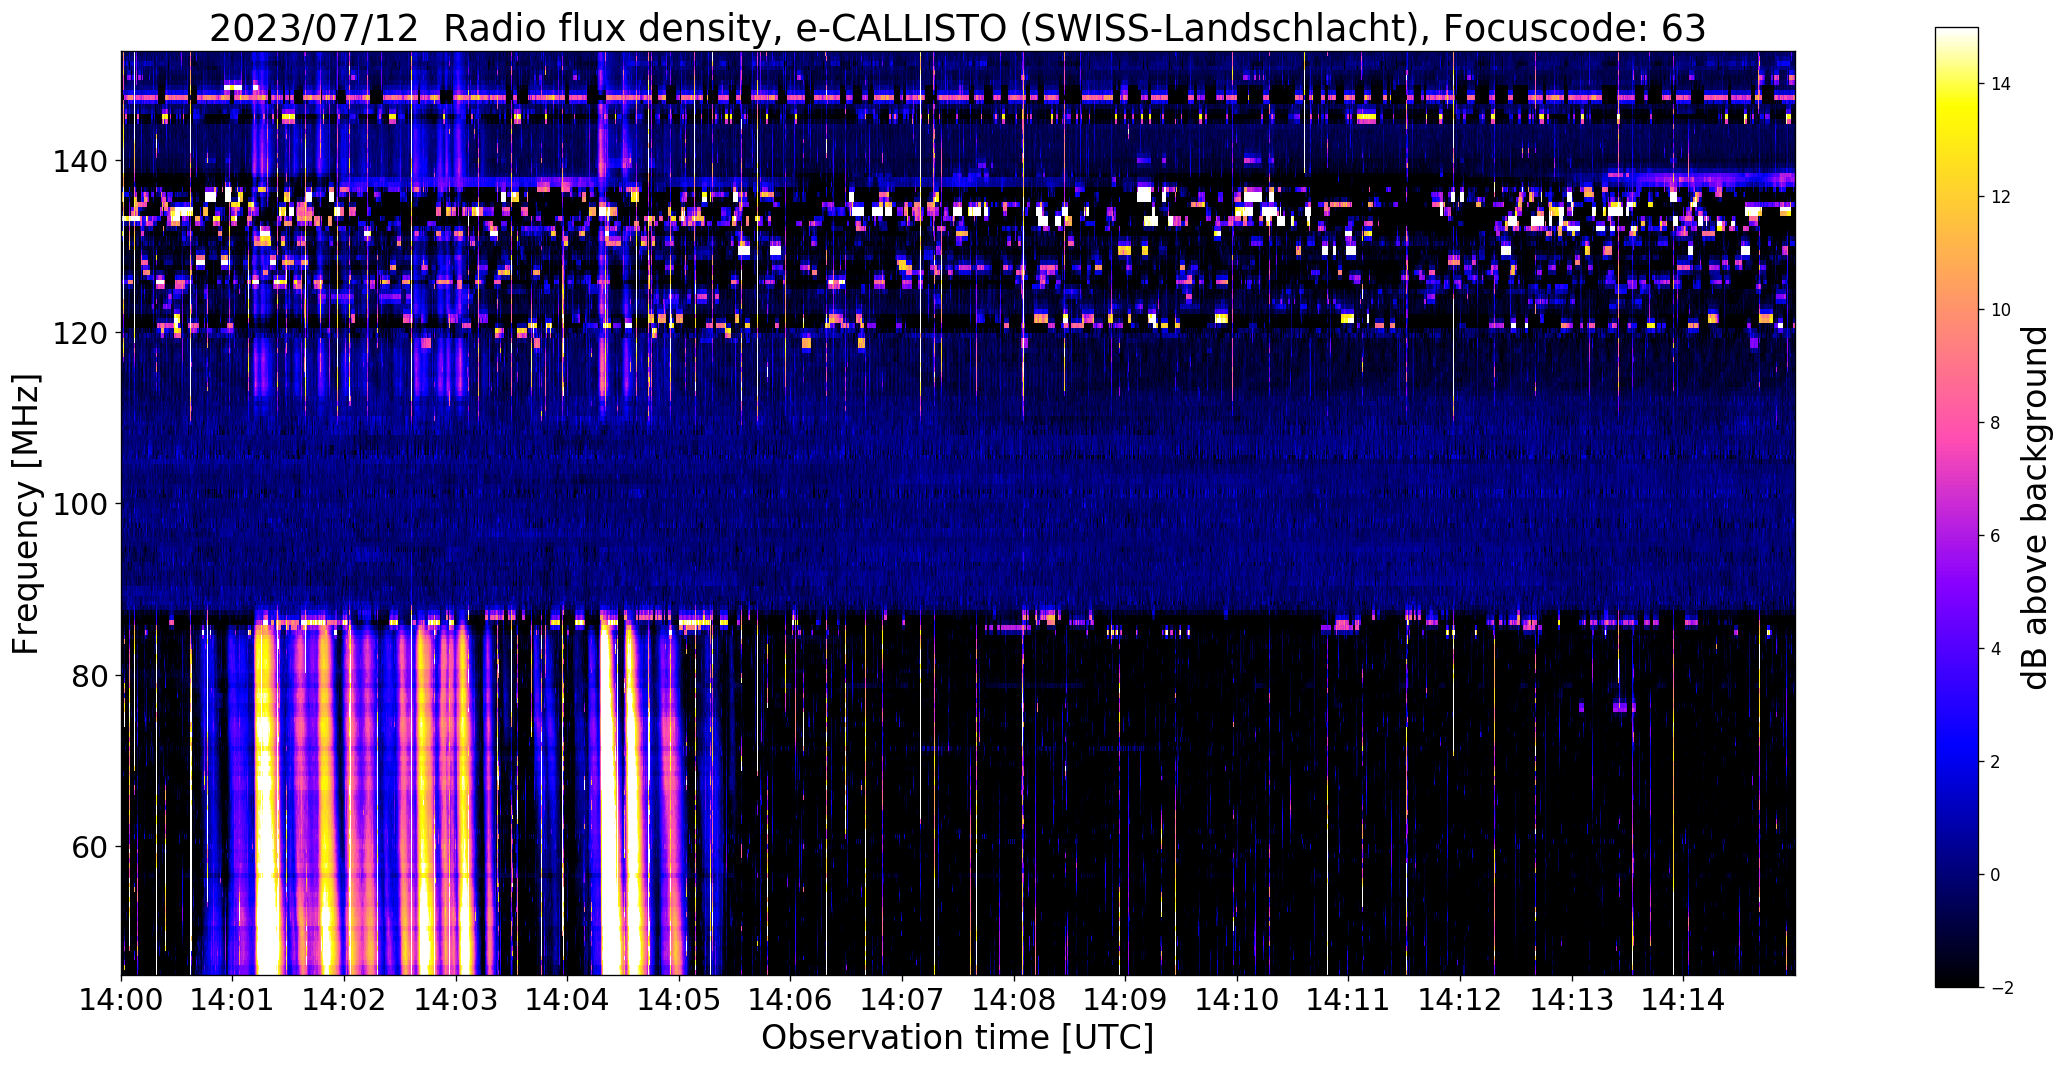Screen dimensions: 2066x1067
Task: Click the 14:00 time tick label
Action: click(122, 998)
